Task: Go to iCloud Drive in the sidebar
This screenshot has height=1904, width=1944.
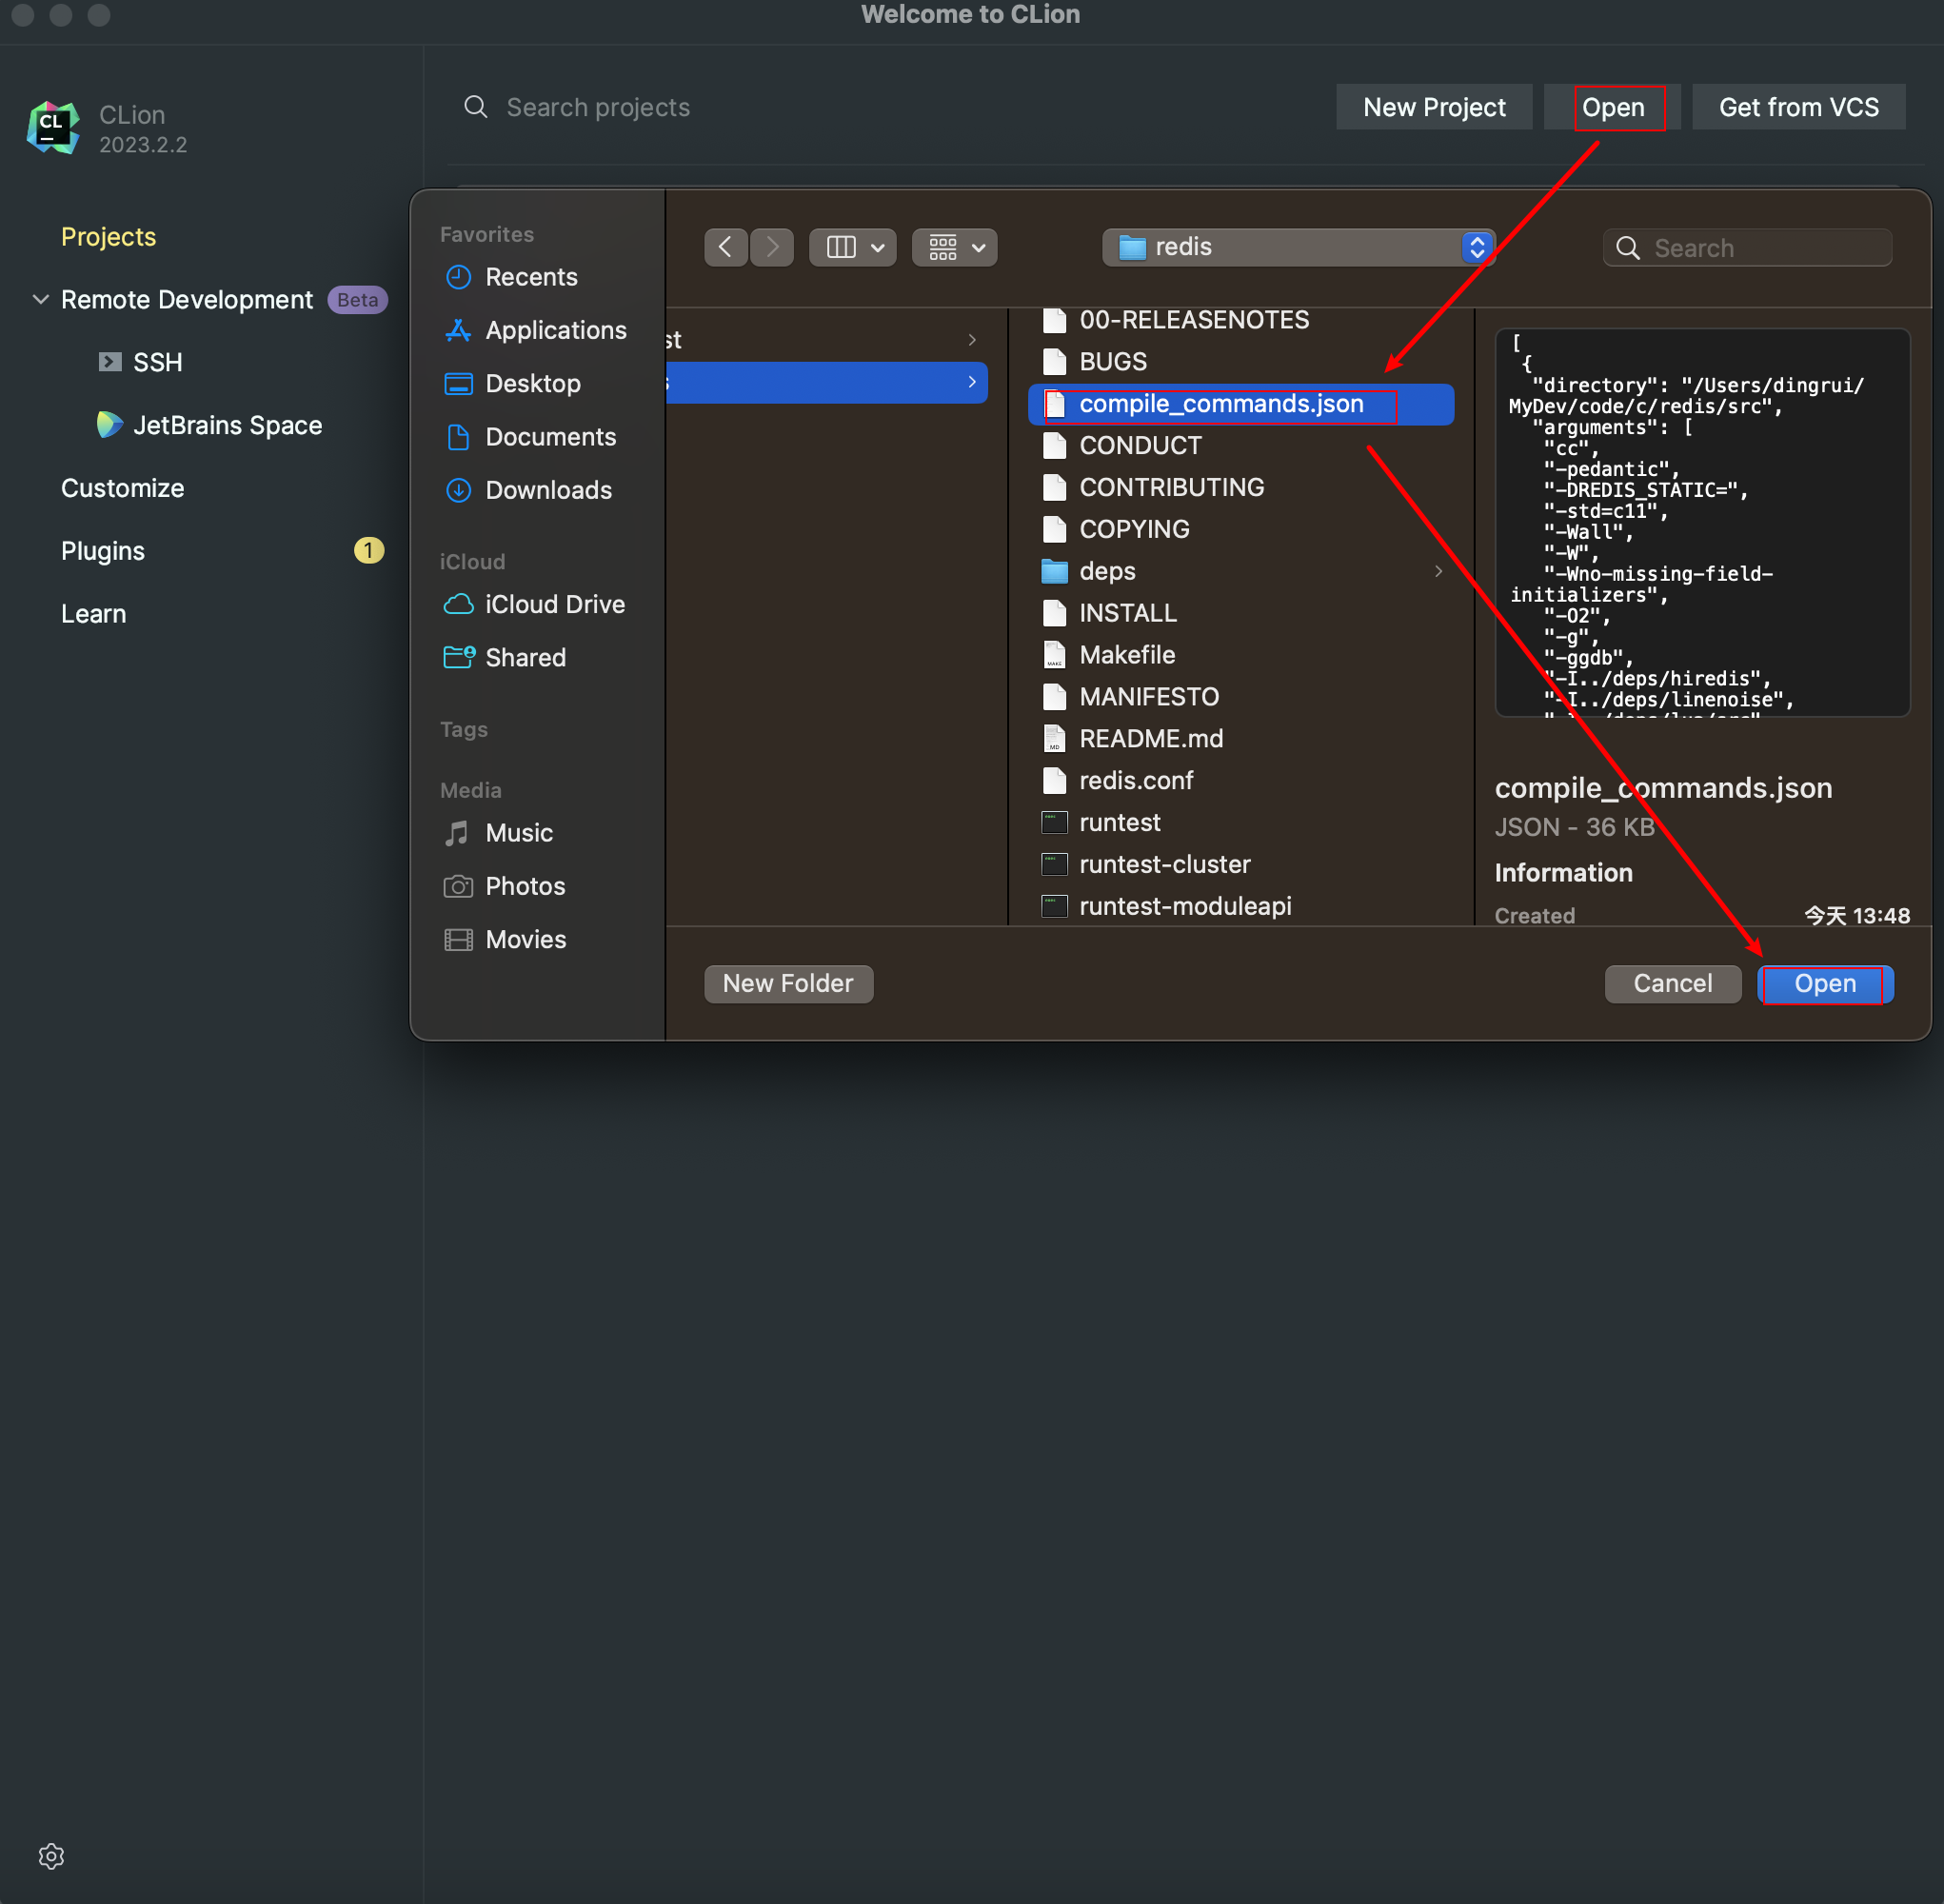Action: [x=554, y=604]
